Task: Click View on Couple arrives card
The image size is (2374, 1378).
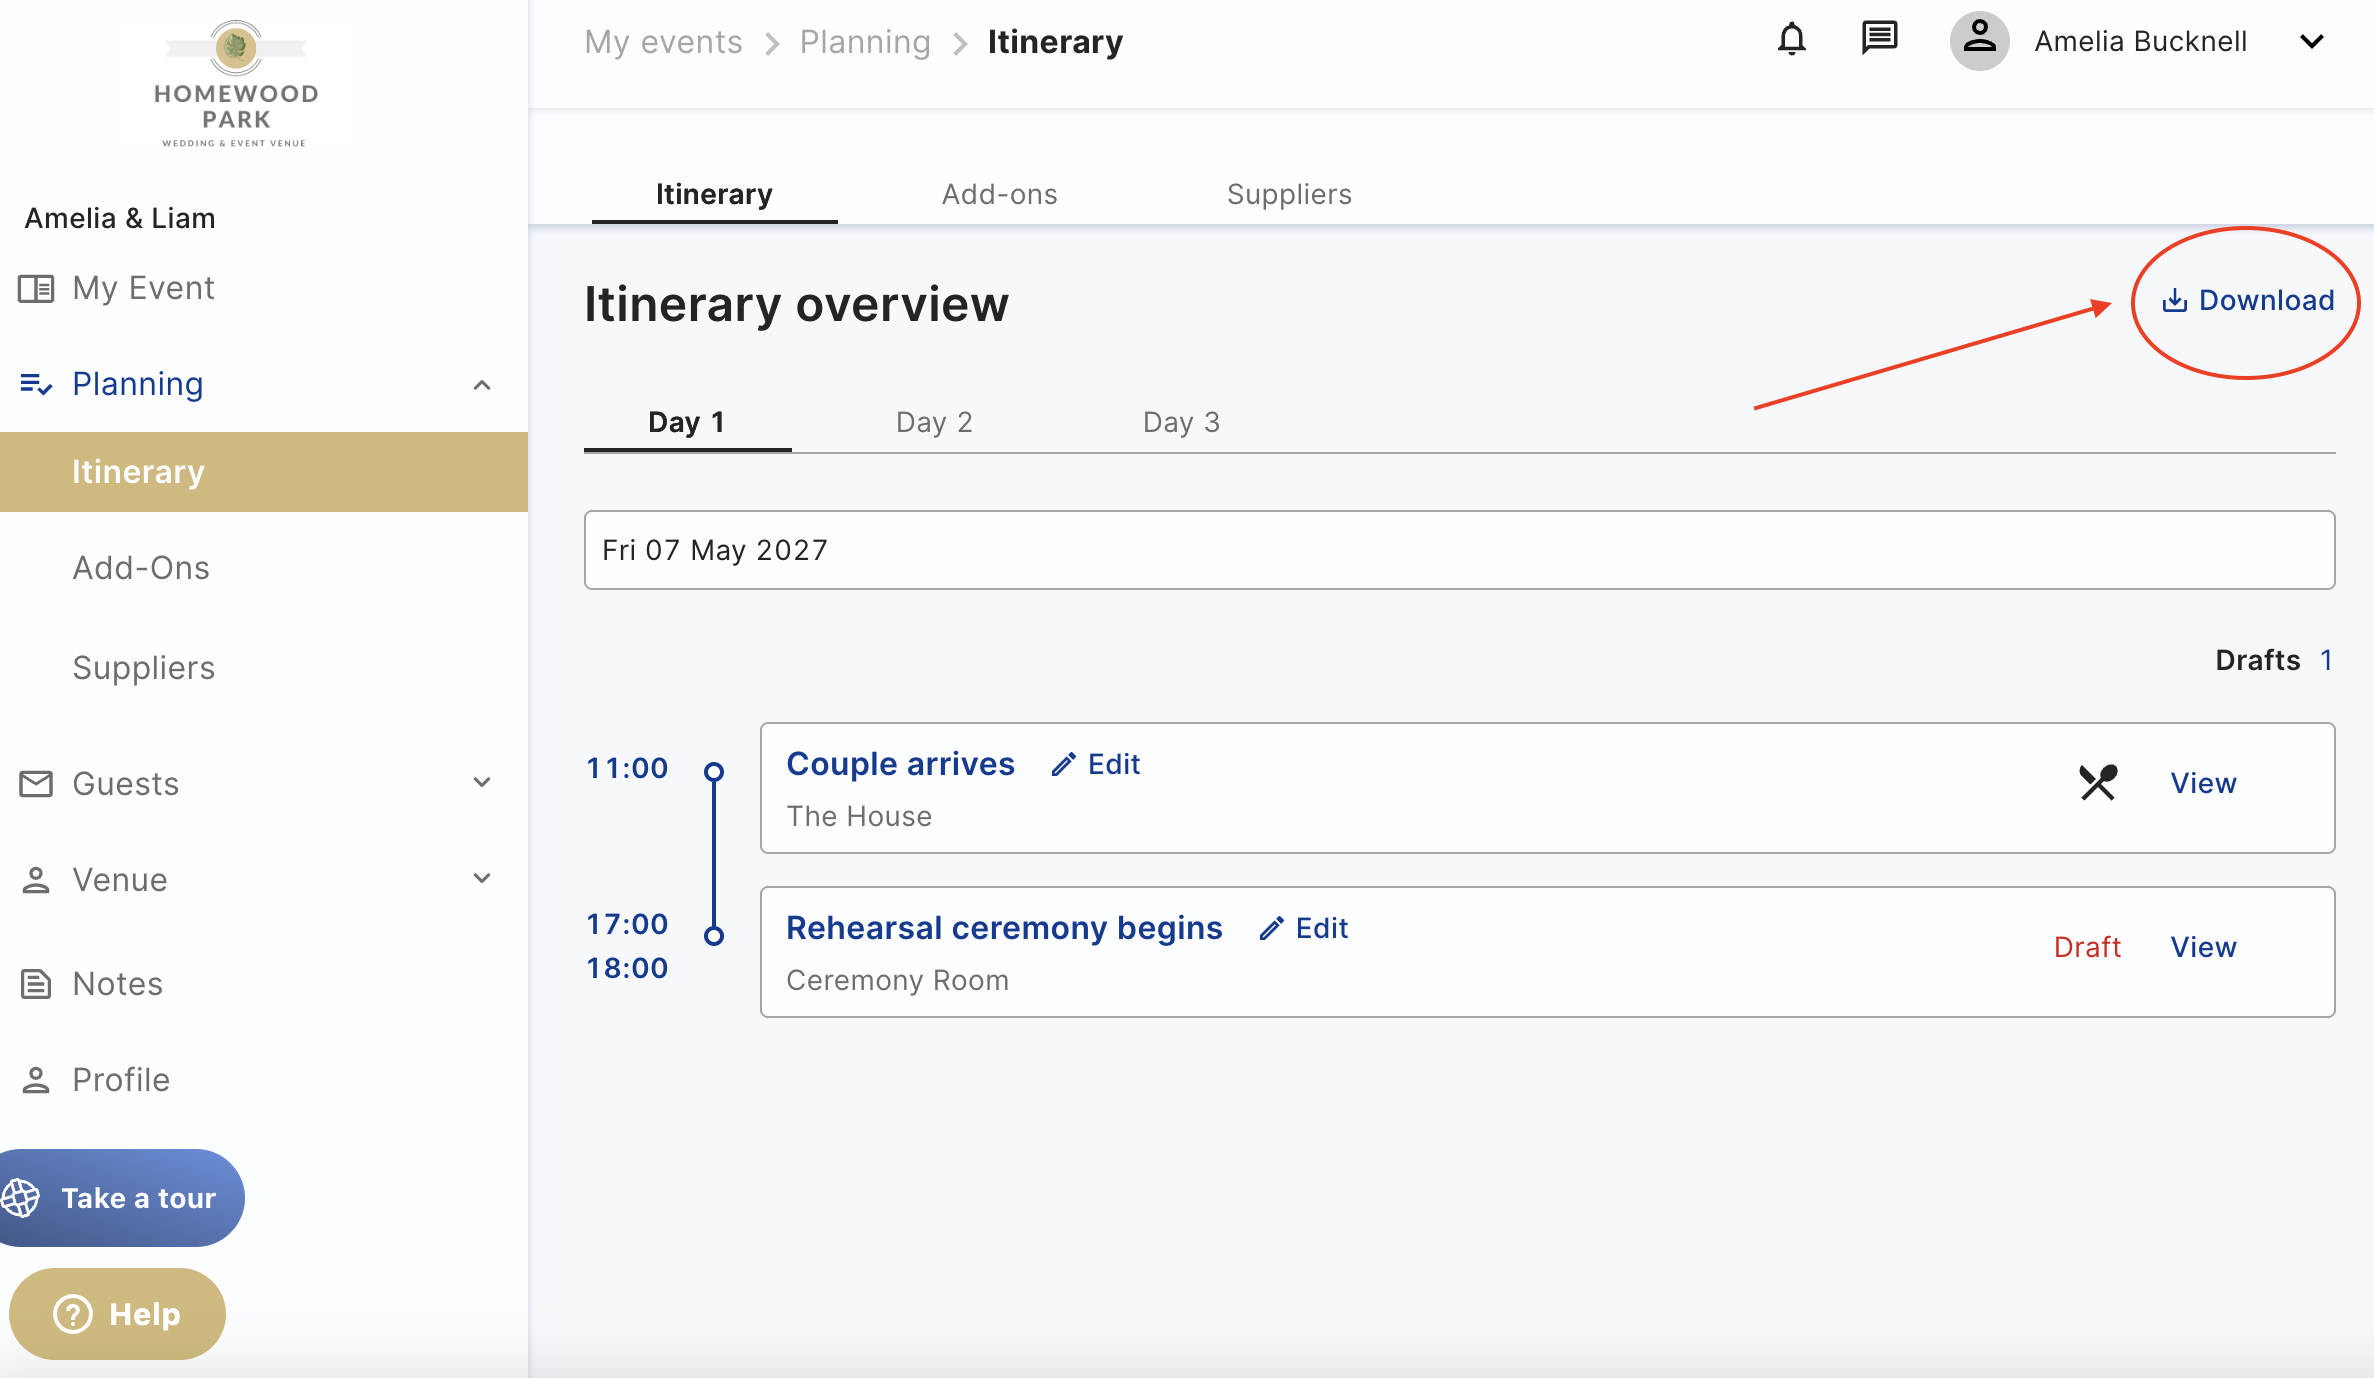Action: [x=2203, y=783]
